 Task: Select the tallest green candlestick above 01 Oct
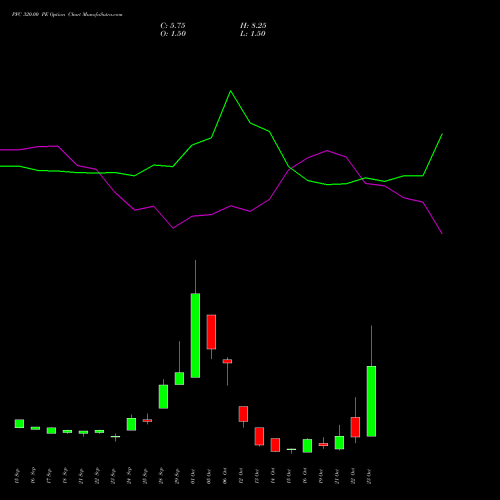195,335
